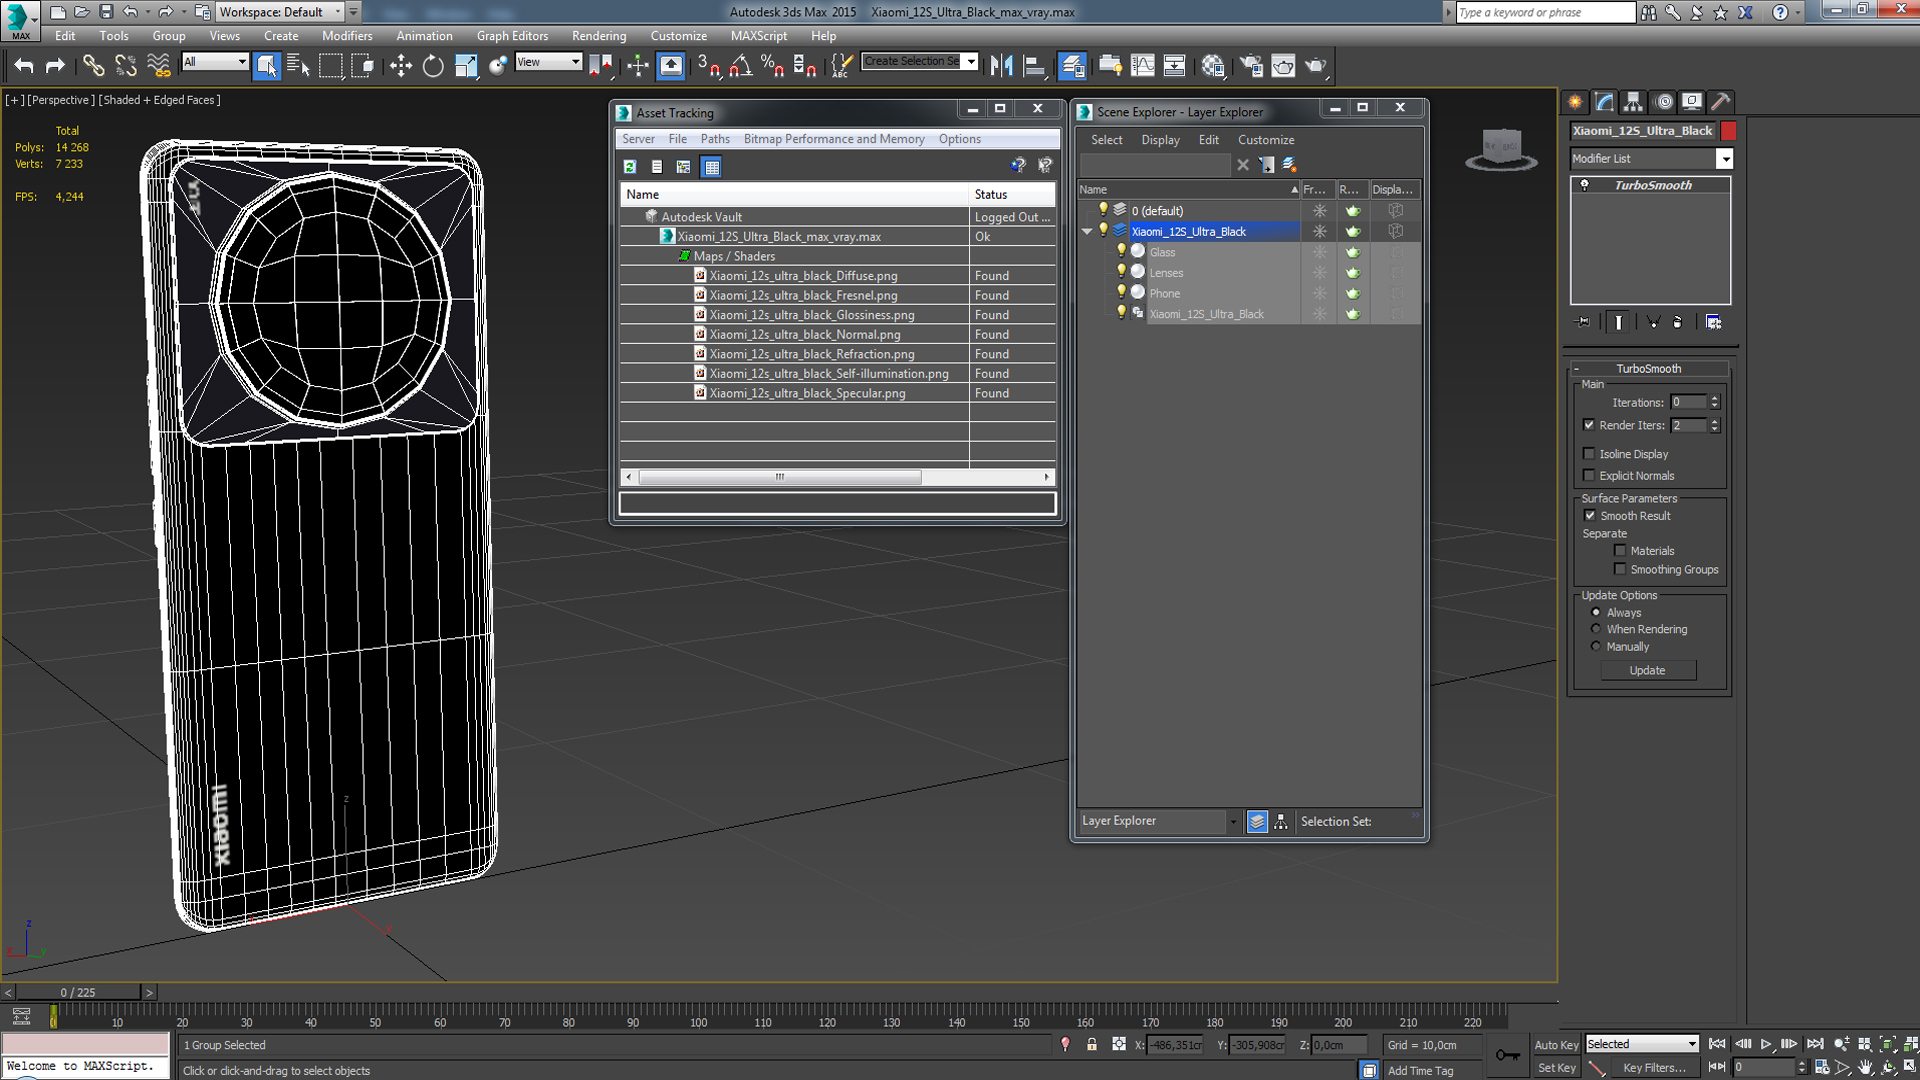
Task: Click the Iterations value field
Action: click(1689, 402)
